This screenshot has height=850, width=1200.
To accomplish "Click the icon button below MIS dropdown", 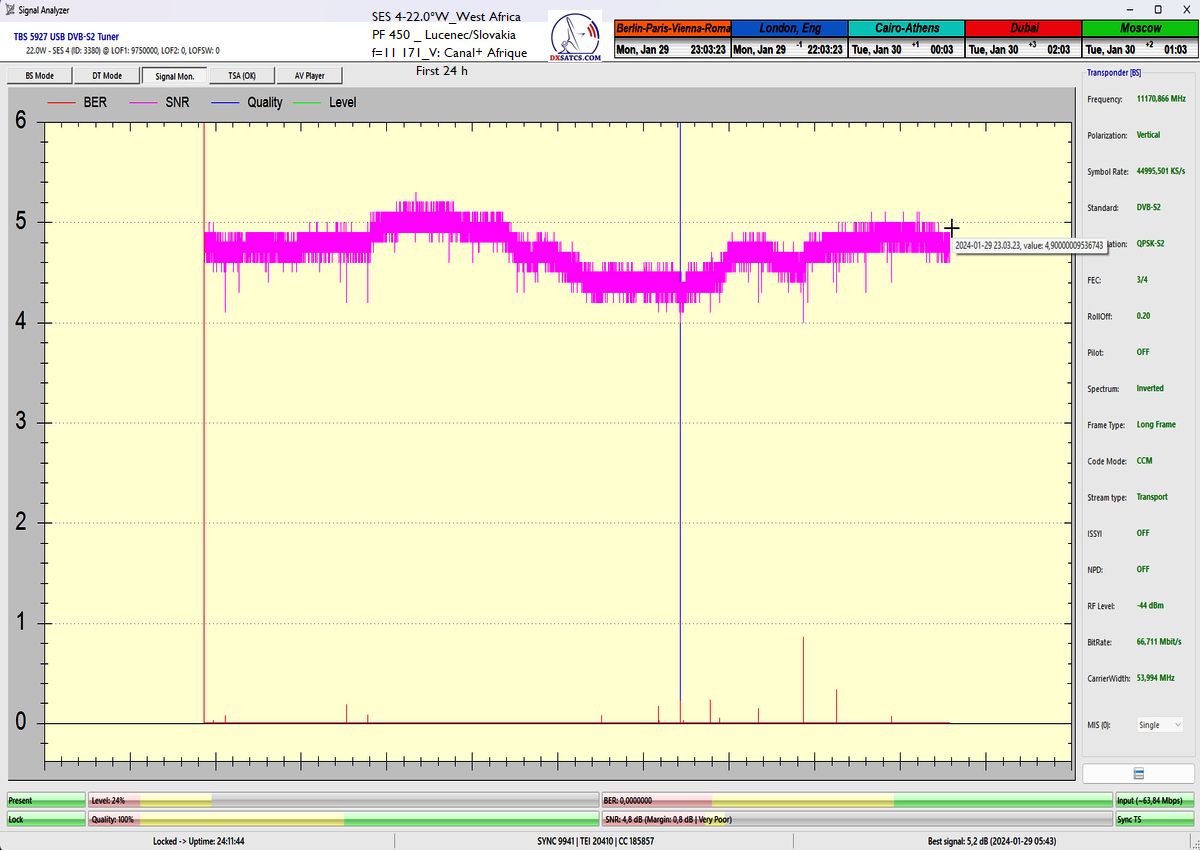I will coord(1138,774).
